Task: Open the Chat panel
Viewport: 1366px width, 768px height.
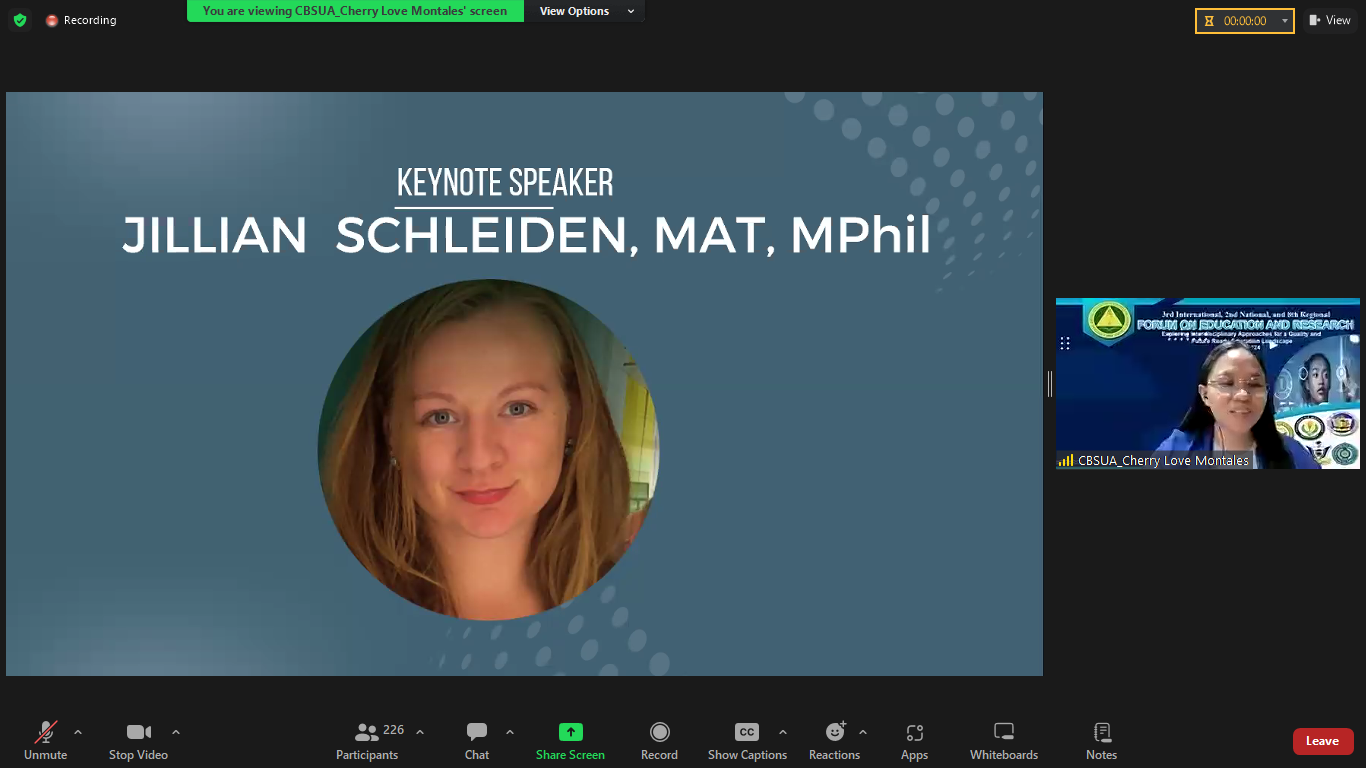Action: click(x=477, y=741)
